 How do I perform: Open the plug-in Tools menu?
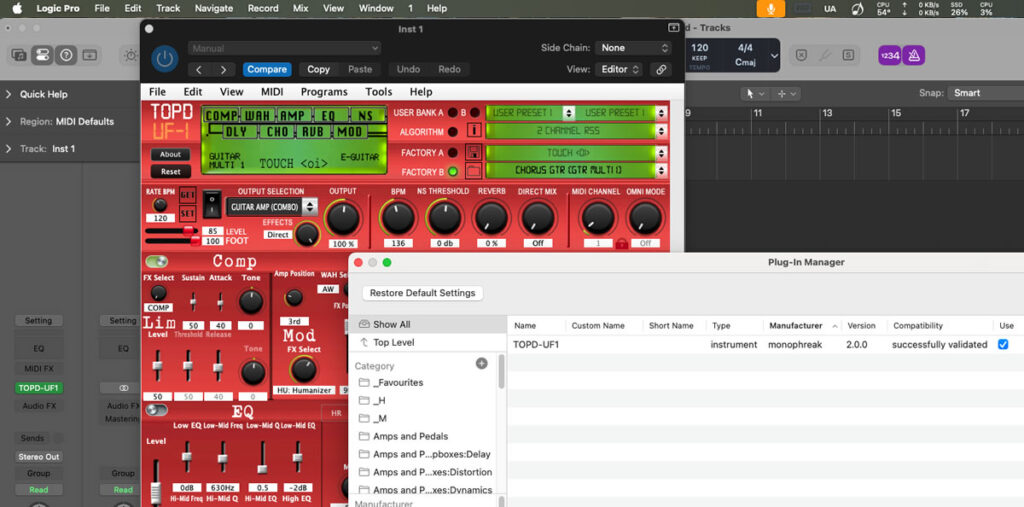click(x=379, y=92)
